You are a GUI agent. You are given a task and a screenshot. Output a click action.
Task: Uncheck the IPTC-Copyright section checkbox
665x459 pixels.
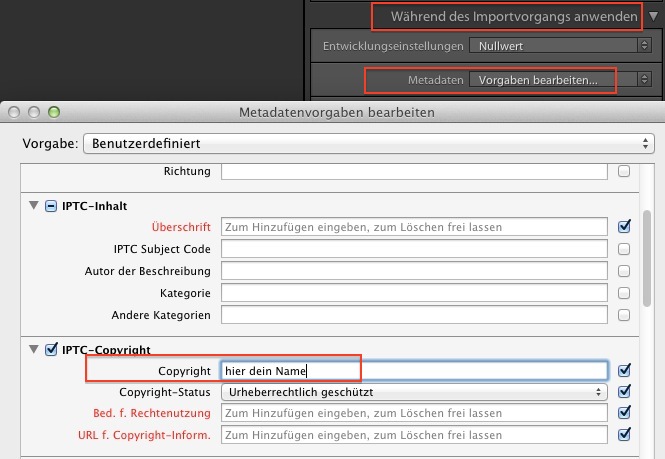coord(51,350)
